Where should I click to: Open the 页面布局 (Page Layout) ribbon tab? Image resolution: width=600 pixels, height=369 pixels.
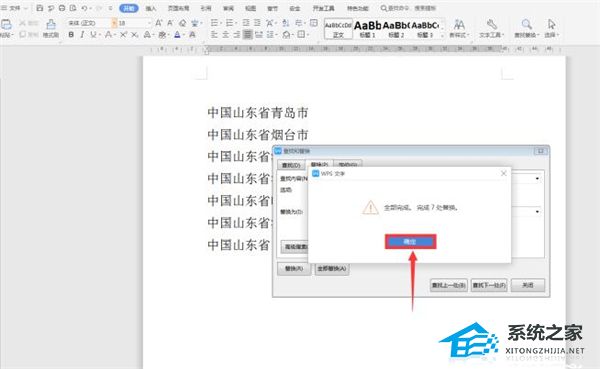(x=178, y=8)
